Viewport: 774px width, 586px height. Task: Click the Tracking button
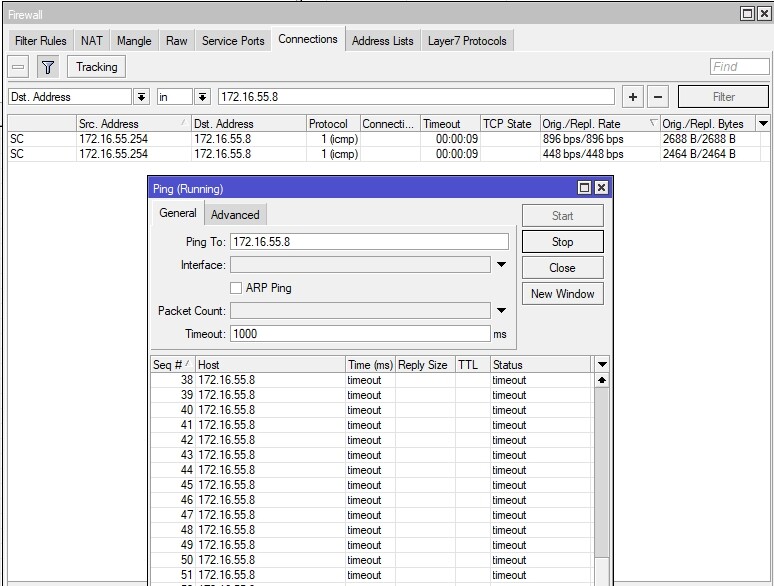tap(96, 67)
